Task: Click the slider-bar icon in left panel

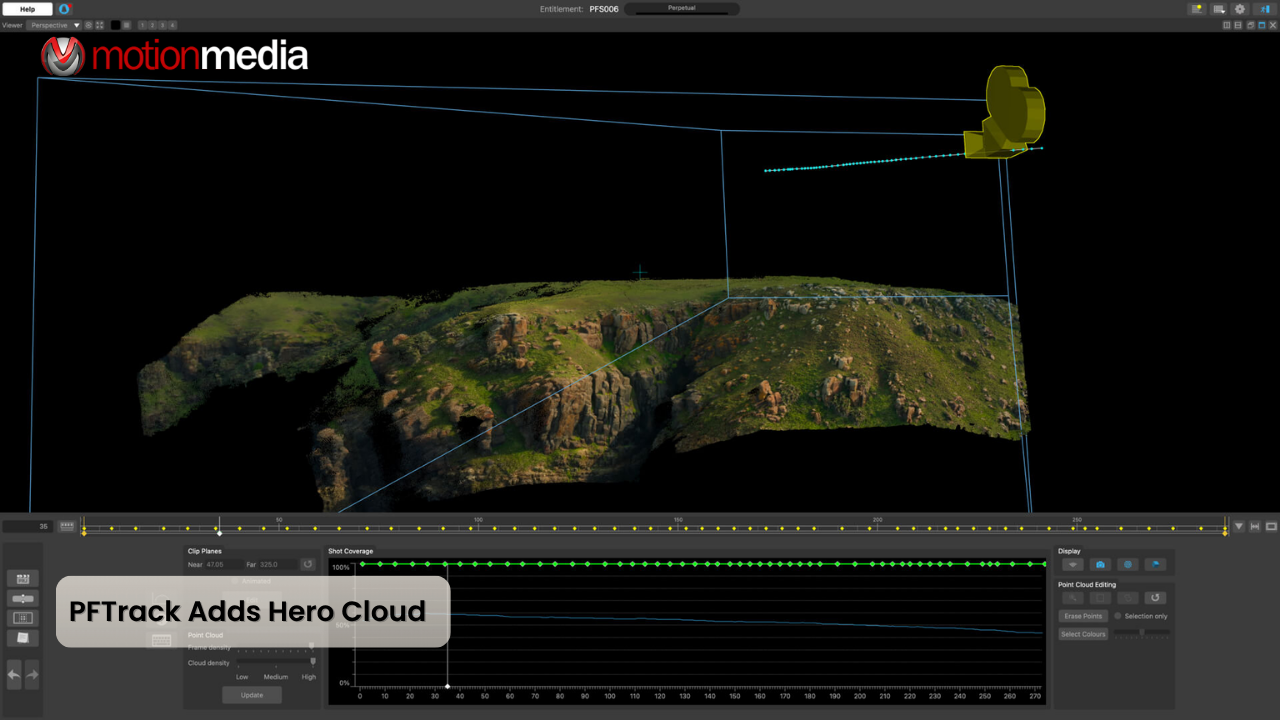Action: pos(23,599)
